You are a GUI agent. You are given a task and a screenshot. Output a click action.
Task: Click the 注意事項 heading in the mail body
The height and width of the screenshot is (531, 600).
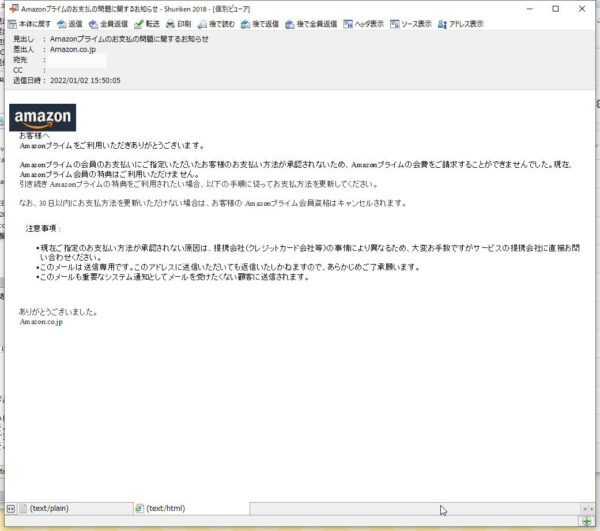tap(42, 228)
